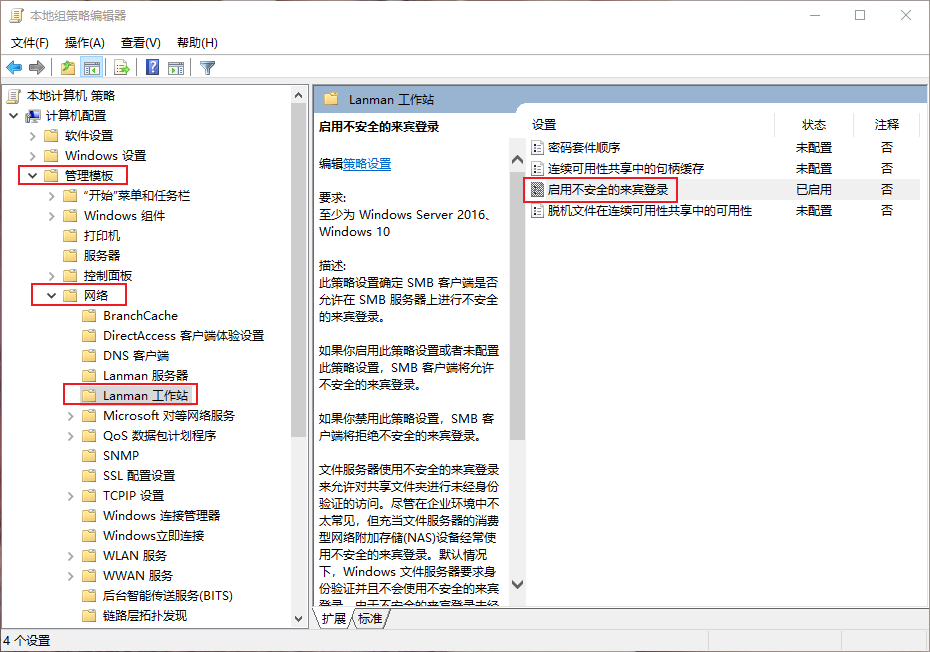Screen dimensions: 930x652
Task: Expand the 软件设置 node
Action: tap(33, 136)
